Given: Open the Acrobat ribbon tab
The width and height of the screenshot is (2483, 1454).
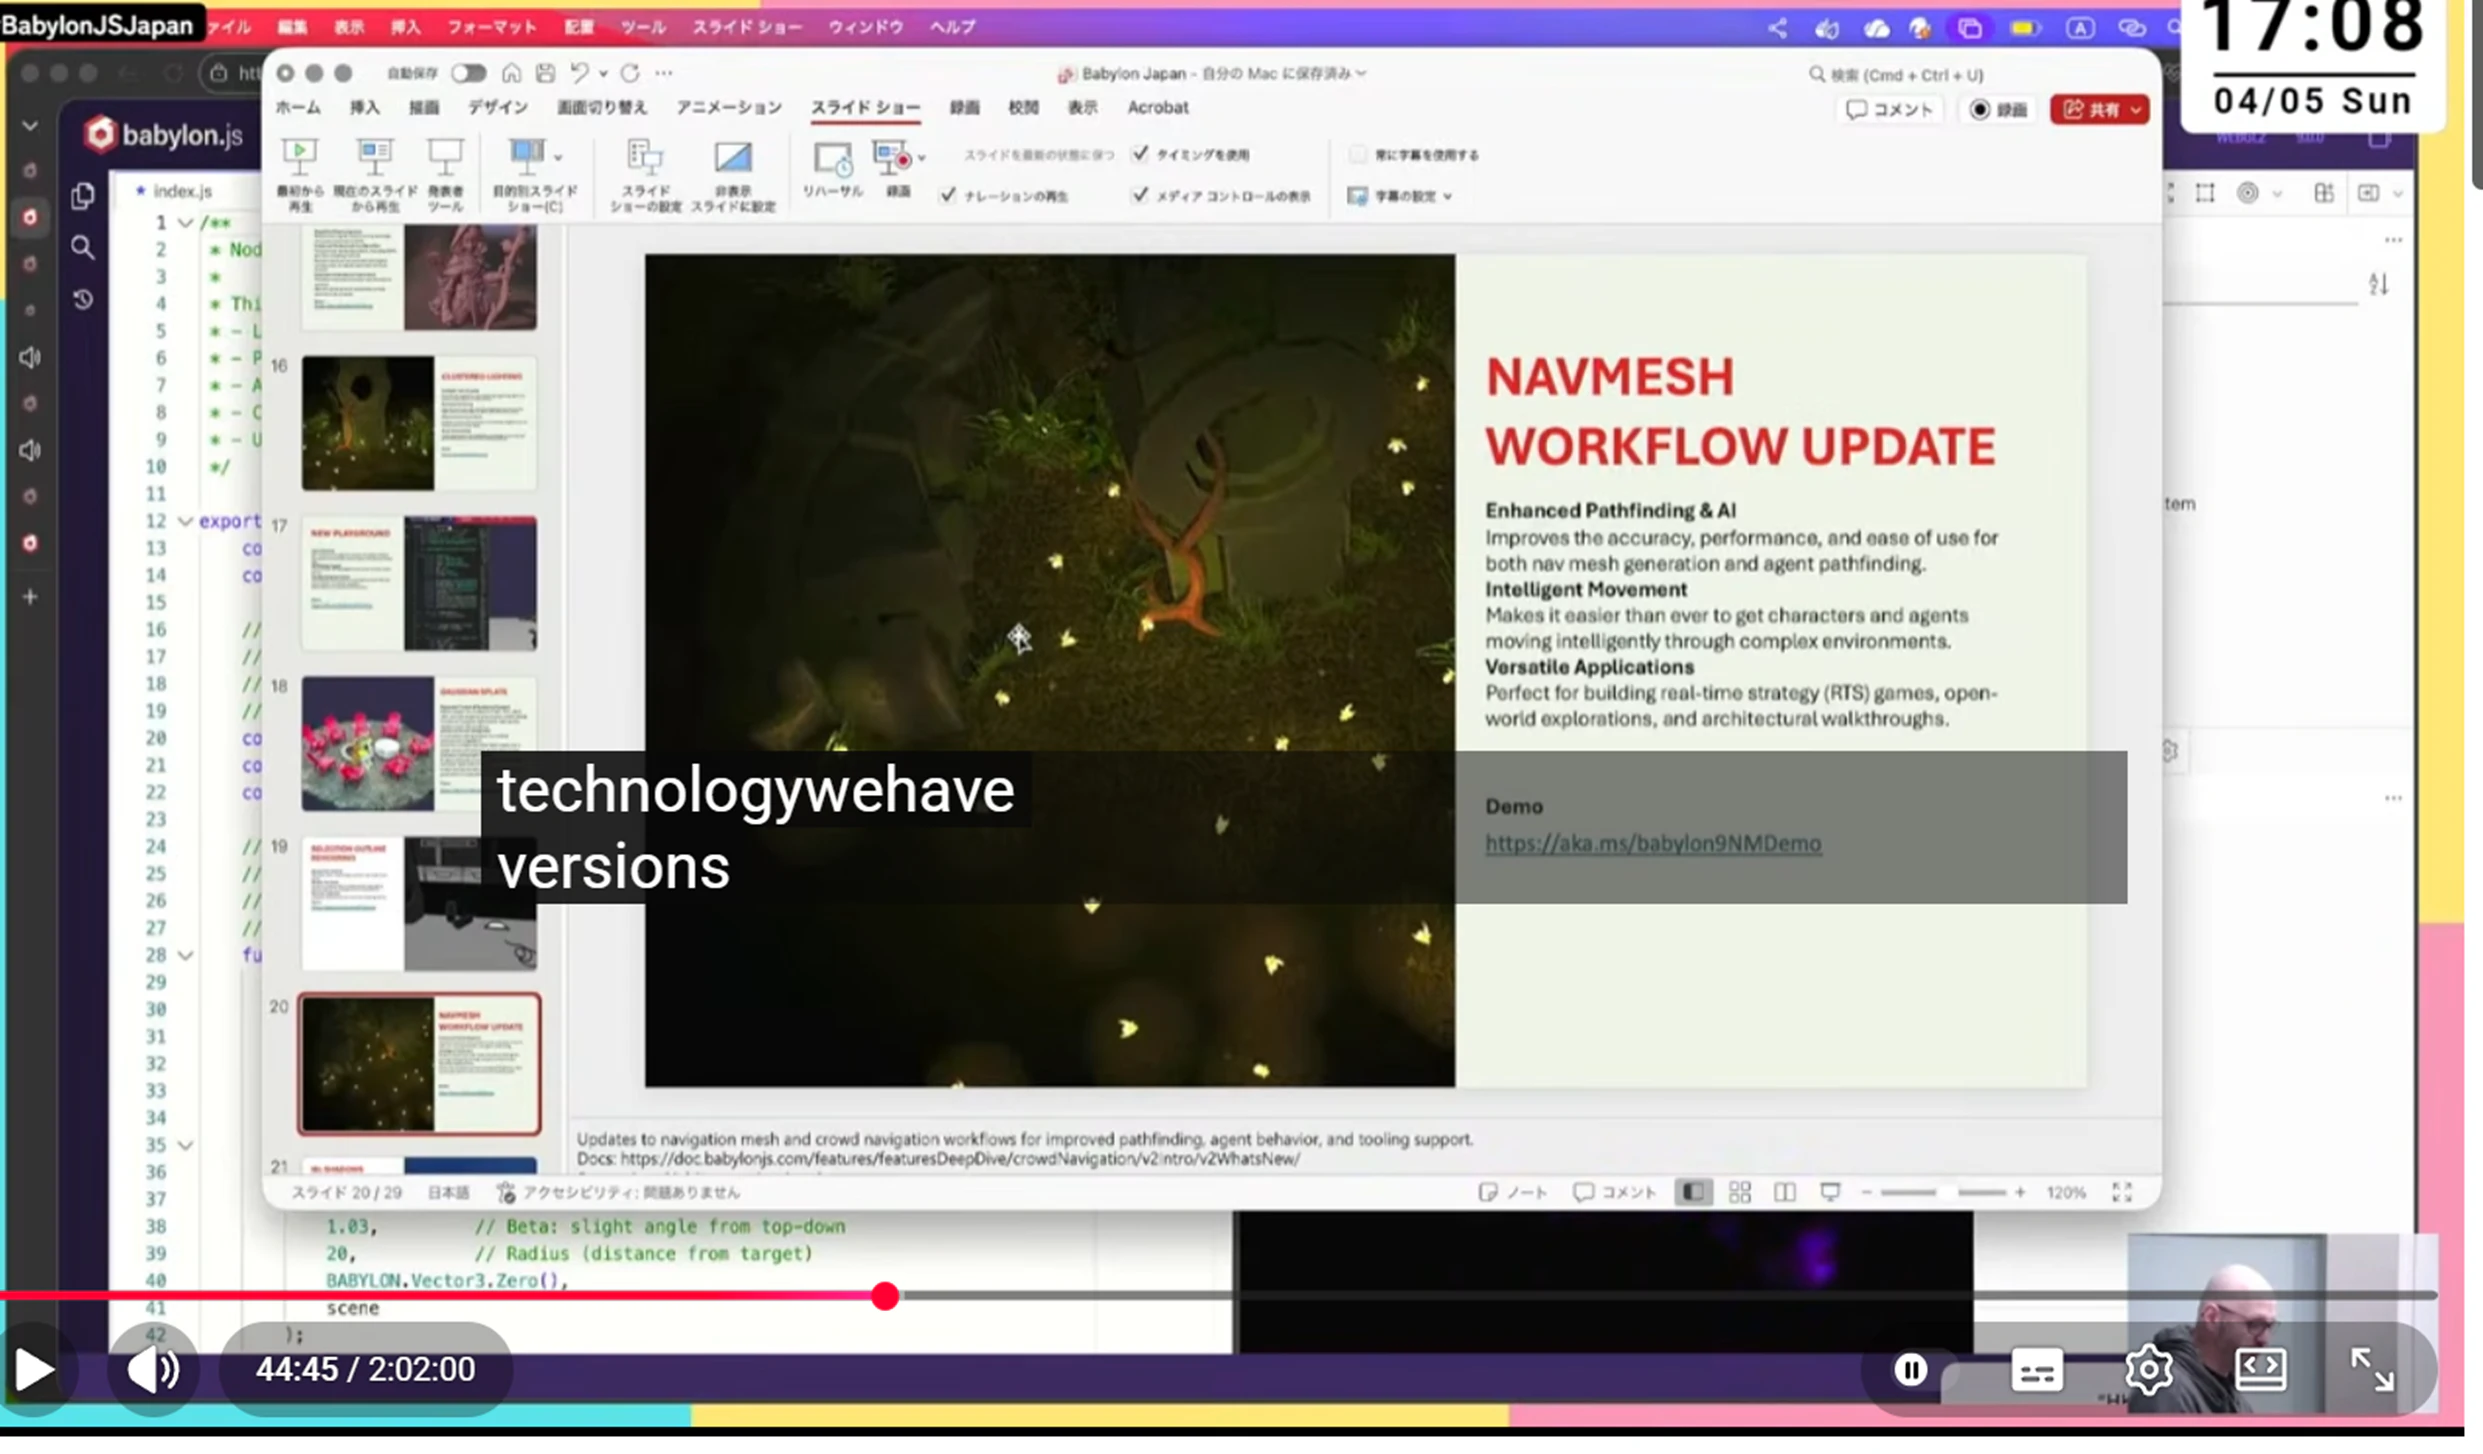Looking at the screenshot, I should tap(1157, 107).
